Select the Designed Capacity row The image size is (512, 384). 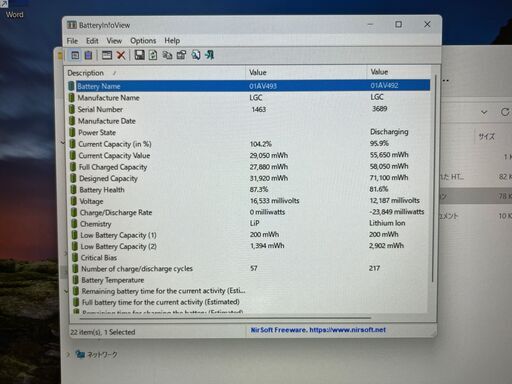[x=250, y=178]
